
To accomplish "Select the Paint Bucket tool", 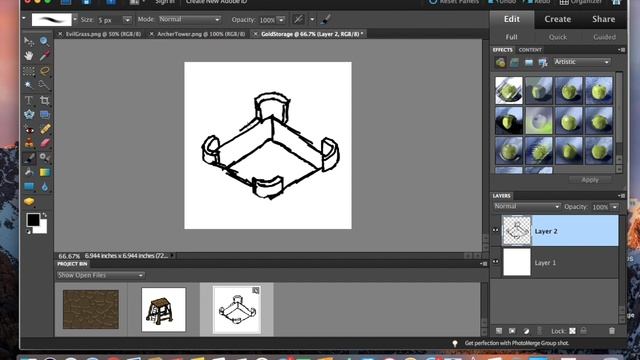I will (x=29, y=172).
